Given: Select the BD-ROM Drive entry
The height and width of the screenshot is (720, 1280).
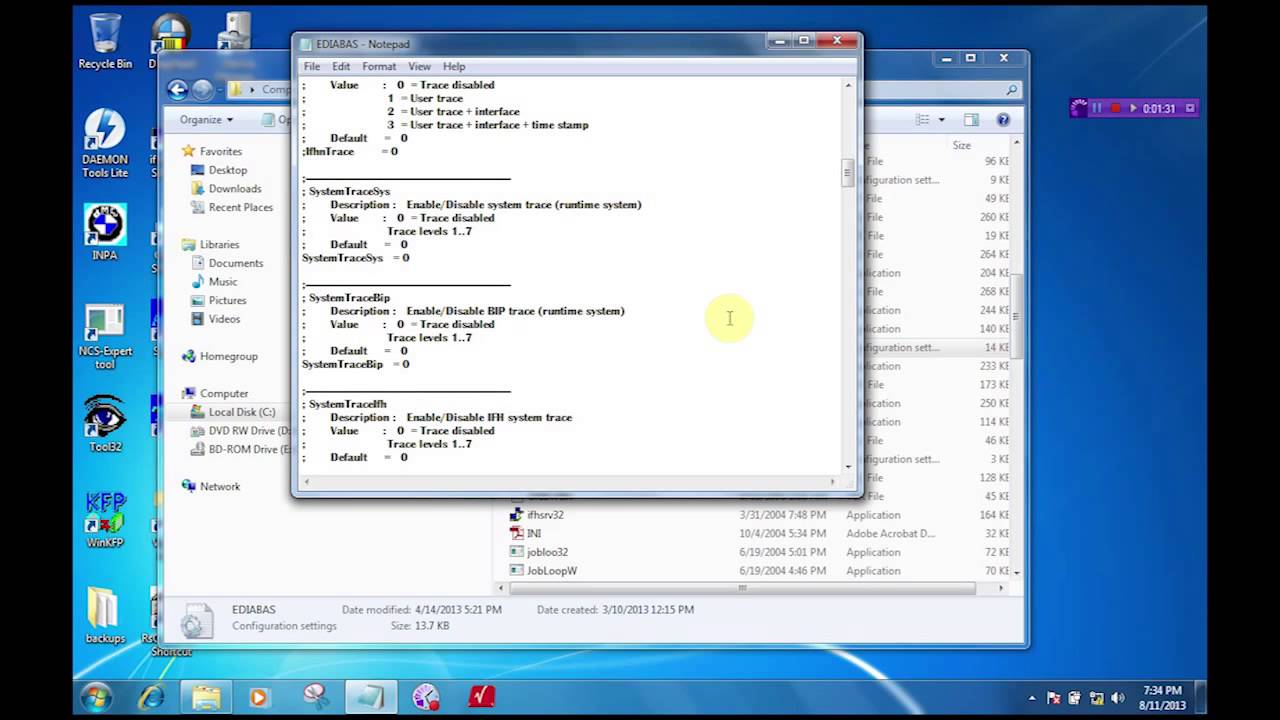Looking at the screenshot, I should 240,450.
